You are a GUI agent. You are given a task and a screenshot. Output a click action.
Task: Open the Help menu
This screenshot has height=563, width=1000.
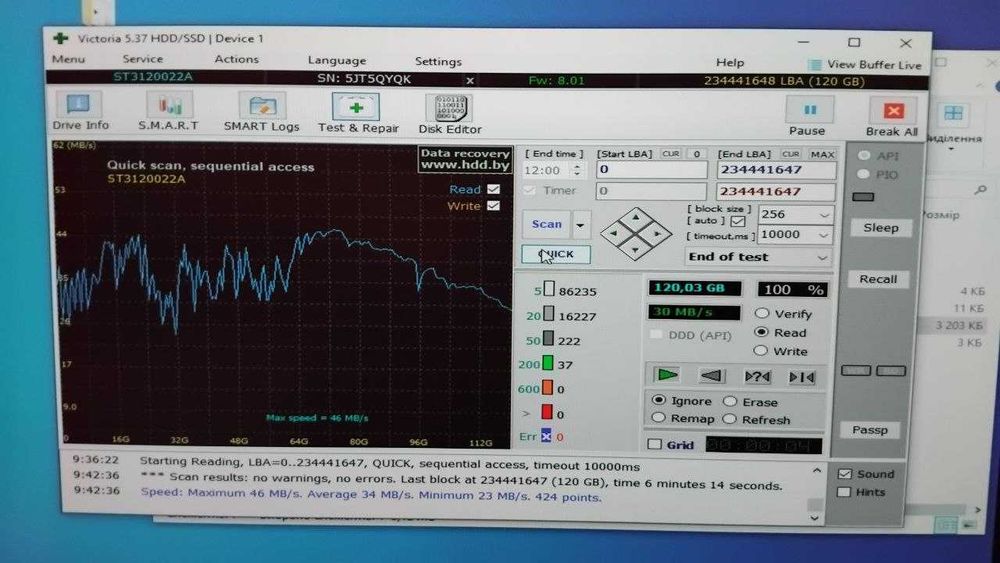pyautogui.click(x=730, y=62)
